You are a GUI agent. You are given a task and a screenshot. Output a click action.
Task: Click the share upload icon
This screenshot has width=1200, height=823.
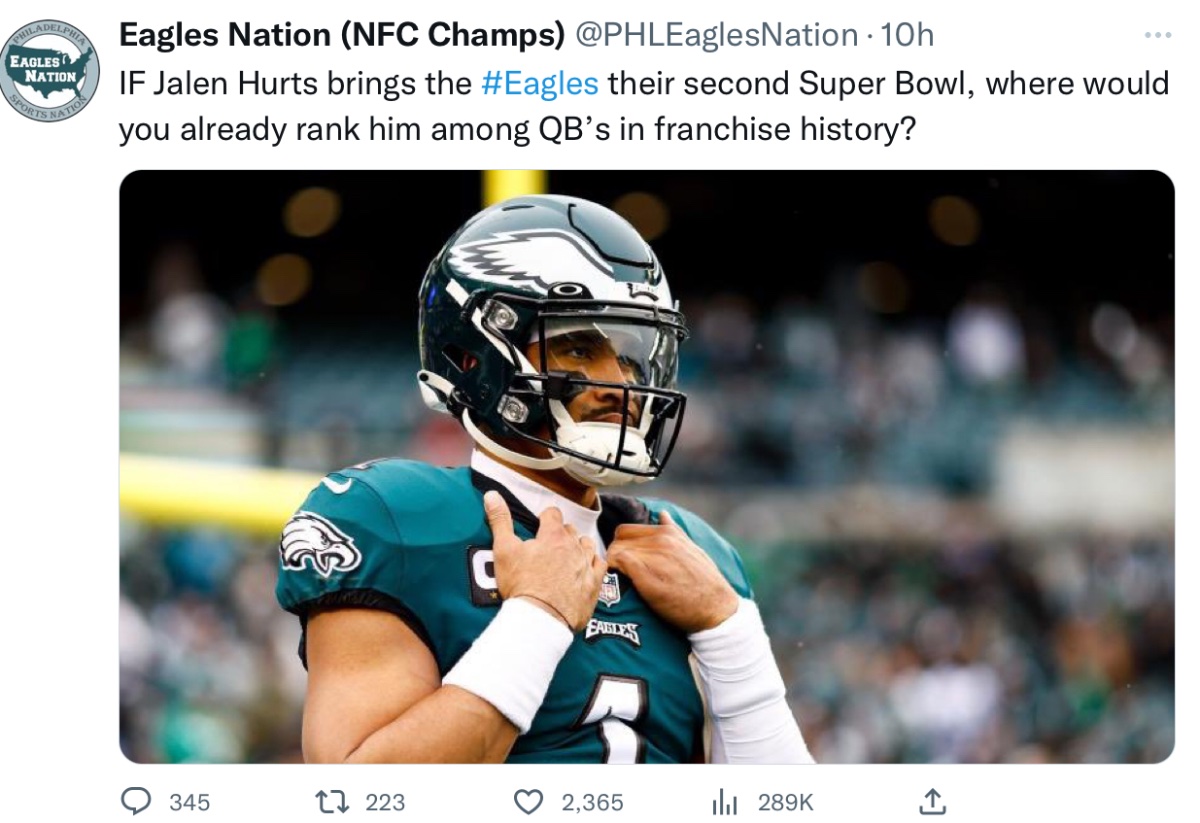click(931, 801)
